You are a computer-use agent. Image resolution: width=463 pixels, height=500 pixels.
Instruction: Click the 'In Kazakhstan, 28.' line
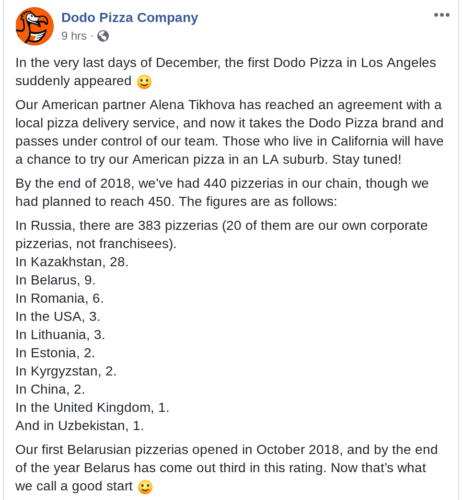click(72, 262)
